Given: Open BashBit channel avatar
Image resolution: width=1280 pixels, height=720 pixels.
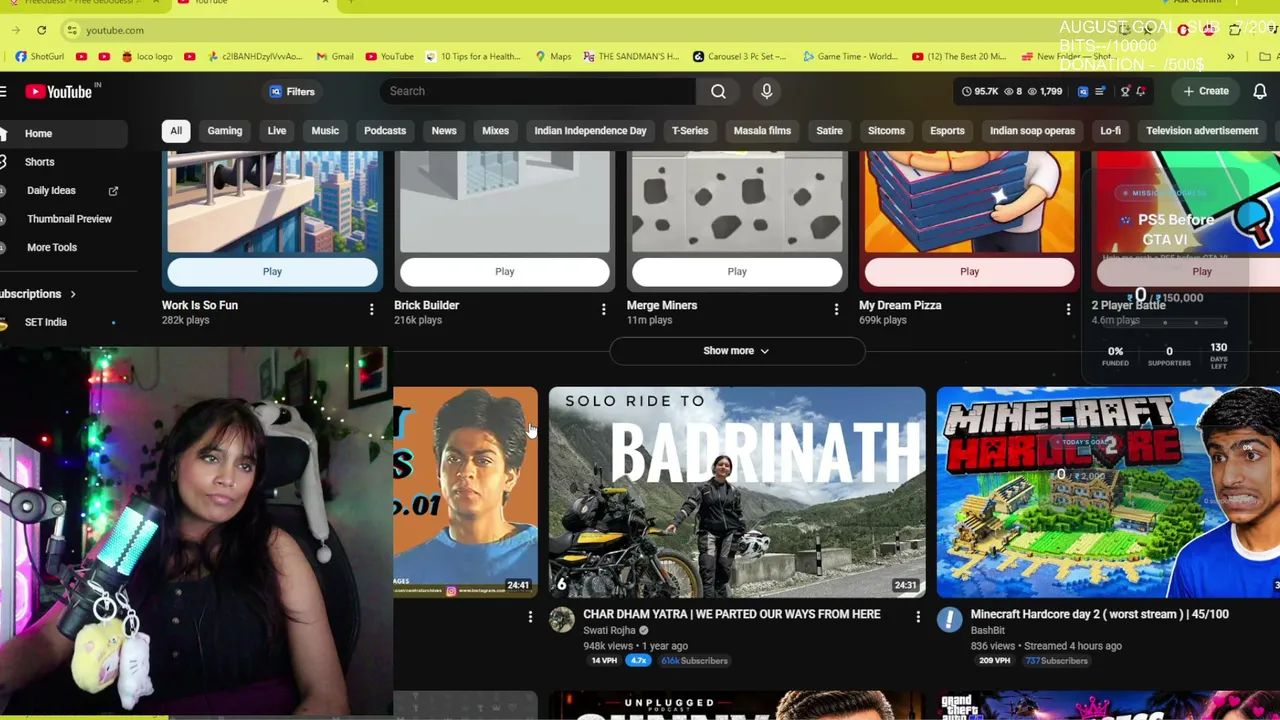Looking at the screenshot, I should tap(949, 620).
